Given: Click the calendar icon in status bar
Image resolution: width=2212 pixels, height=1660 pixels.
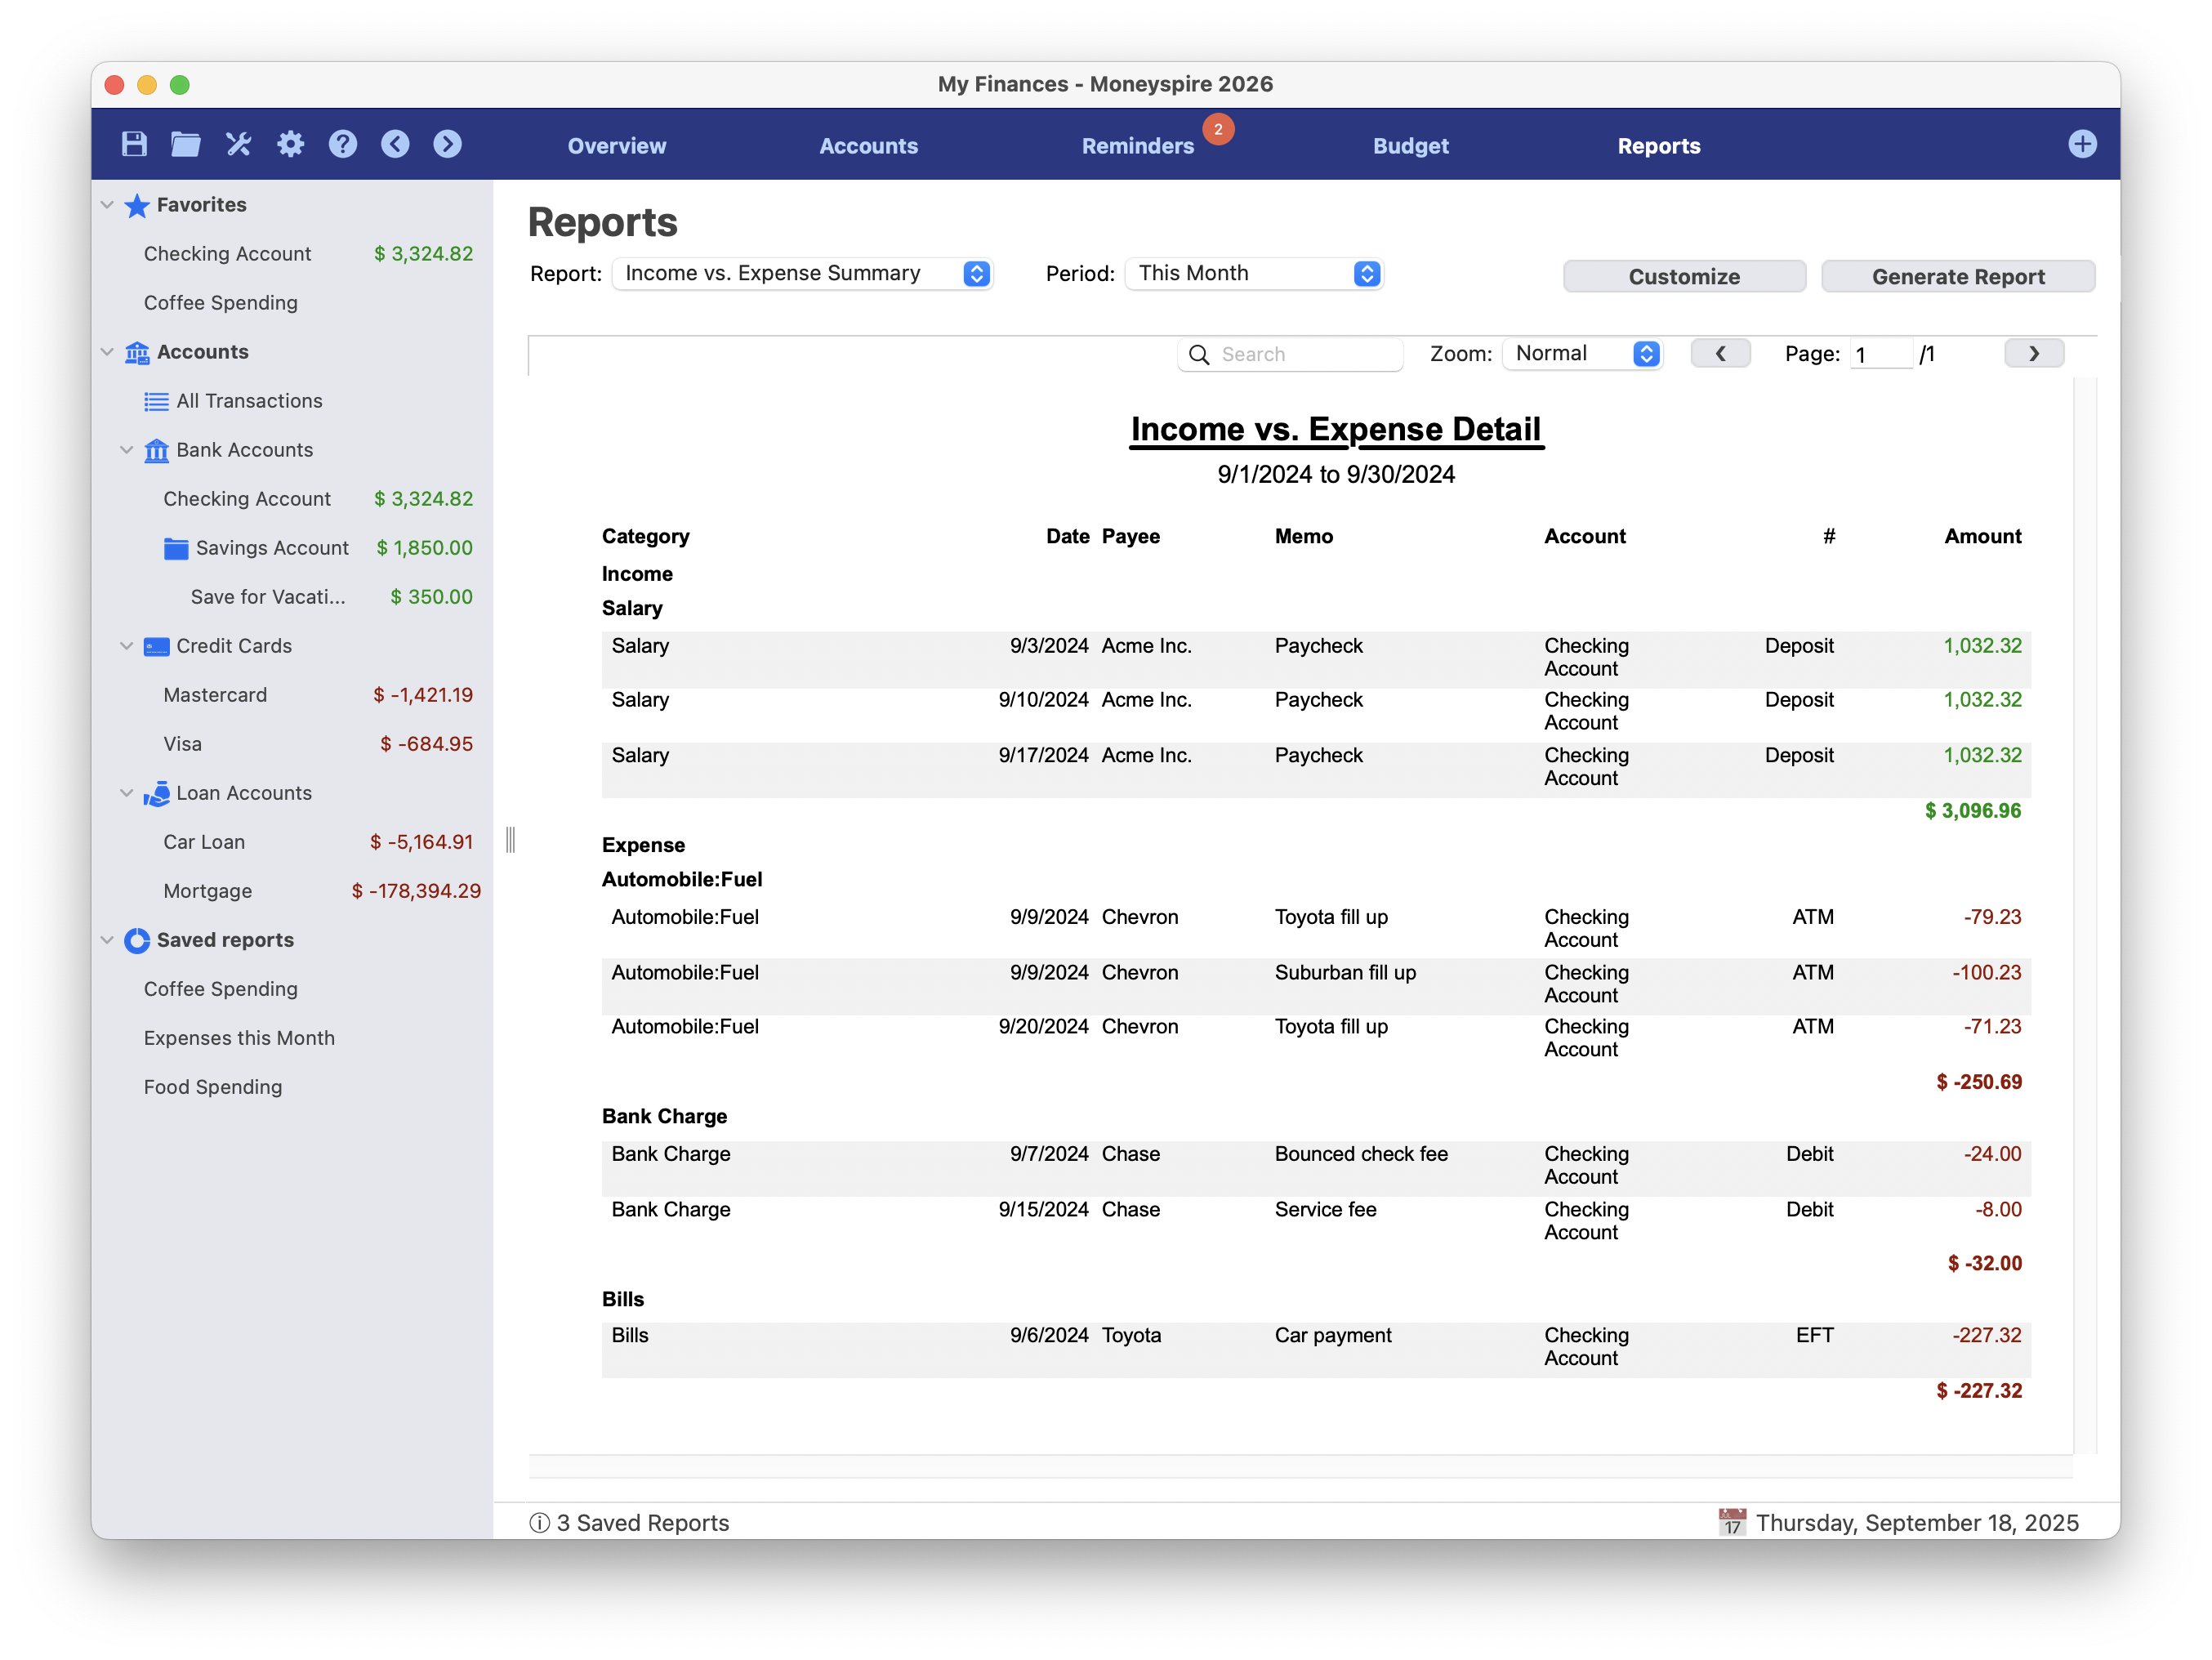Looking at the screenshot, I should click(1732, 1522).
